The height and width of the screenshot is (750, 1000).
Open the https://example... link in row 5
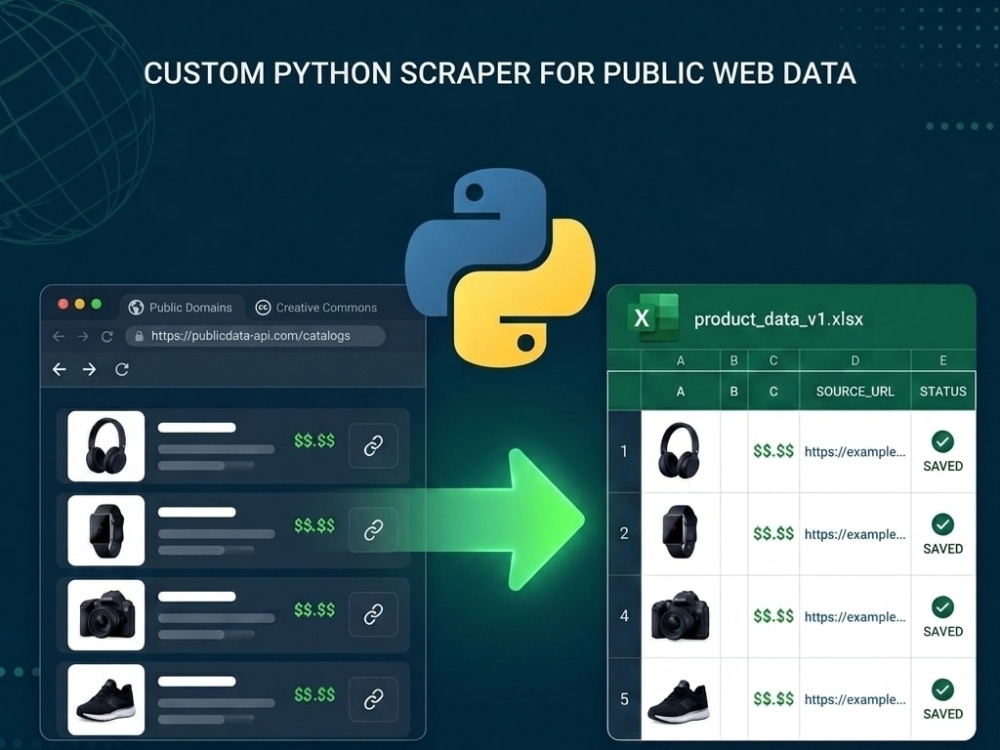pos(855,699)
